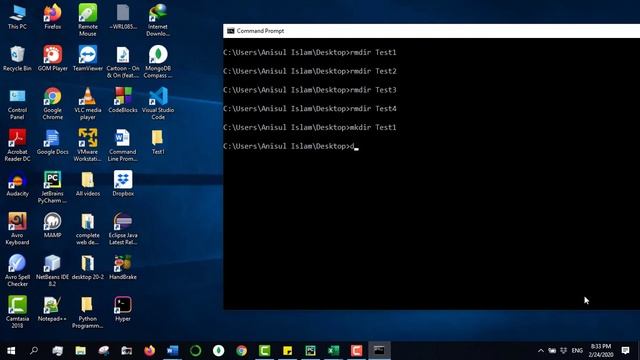The width and height of the screenshot is (640, 360).
Task: Open Excel from the taskbar
Action: (333, 351)
